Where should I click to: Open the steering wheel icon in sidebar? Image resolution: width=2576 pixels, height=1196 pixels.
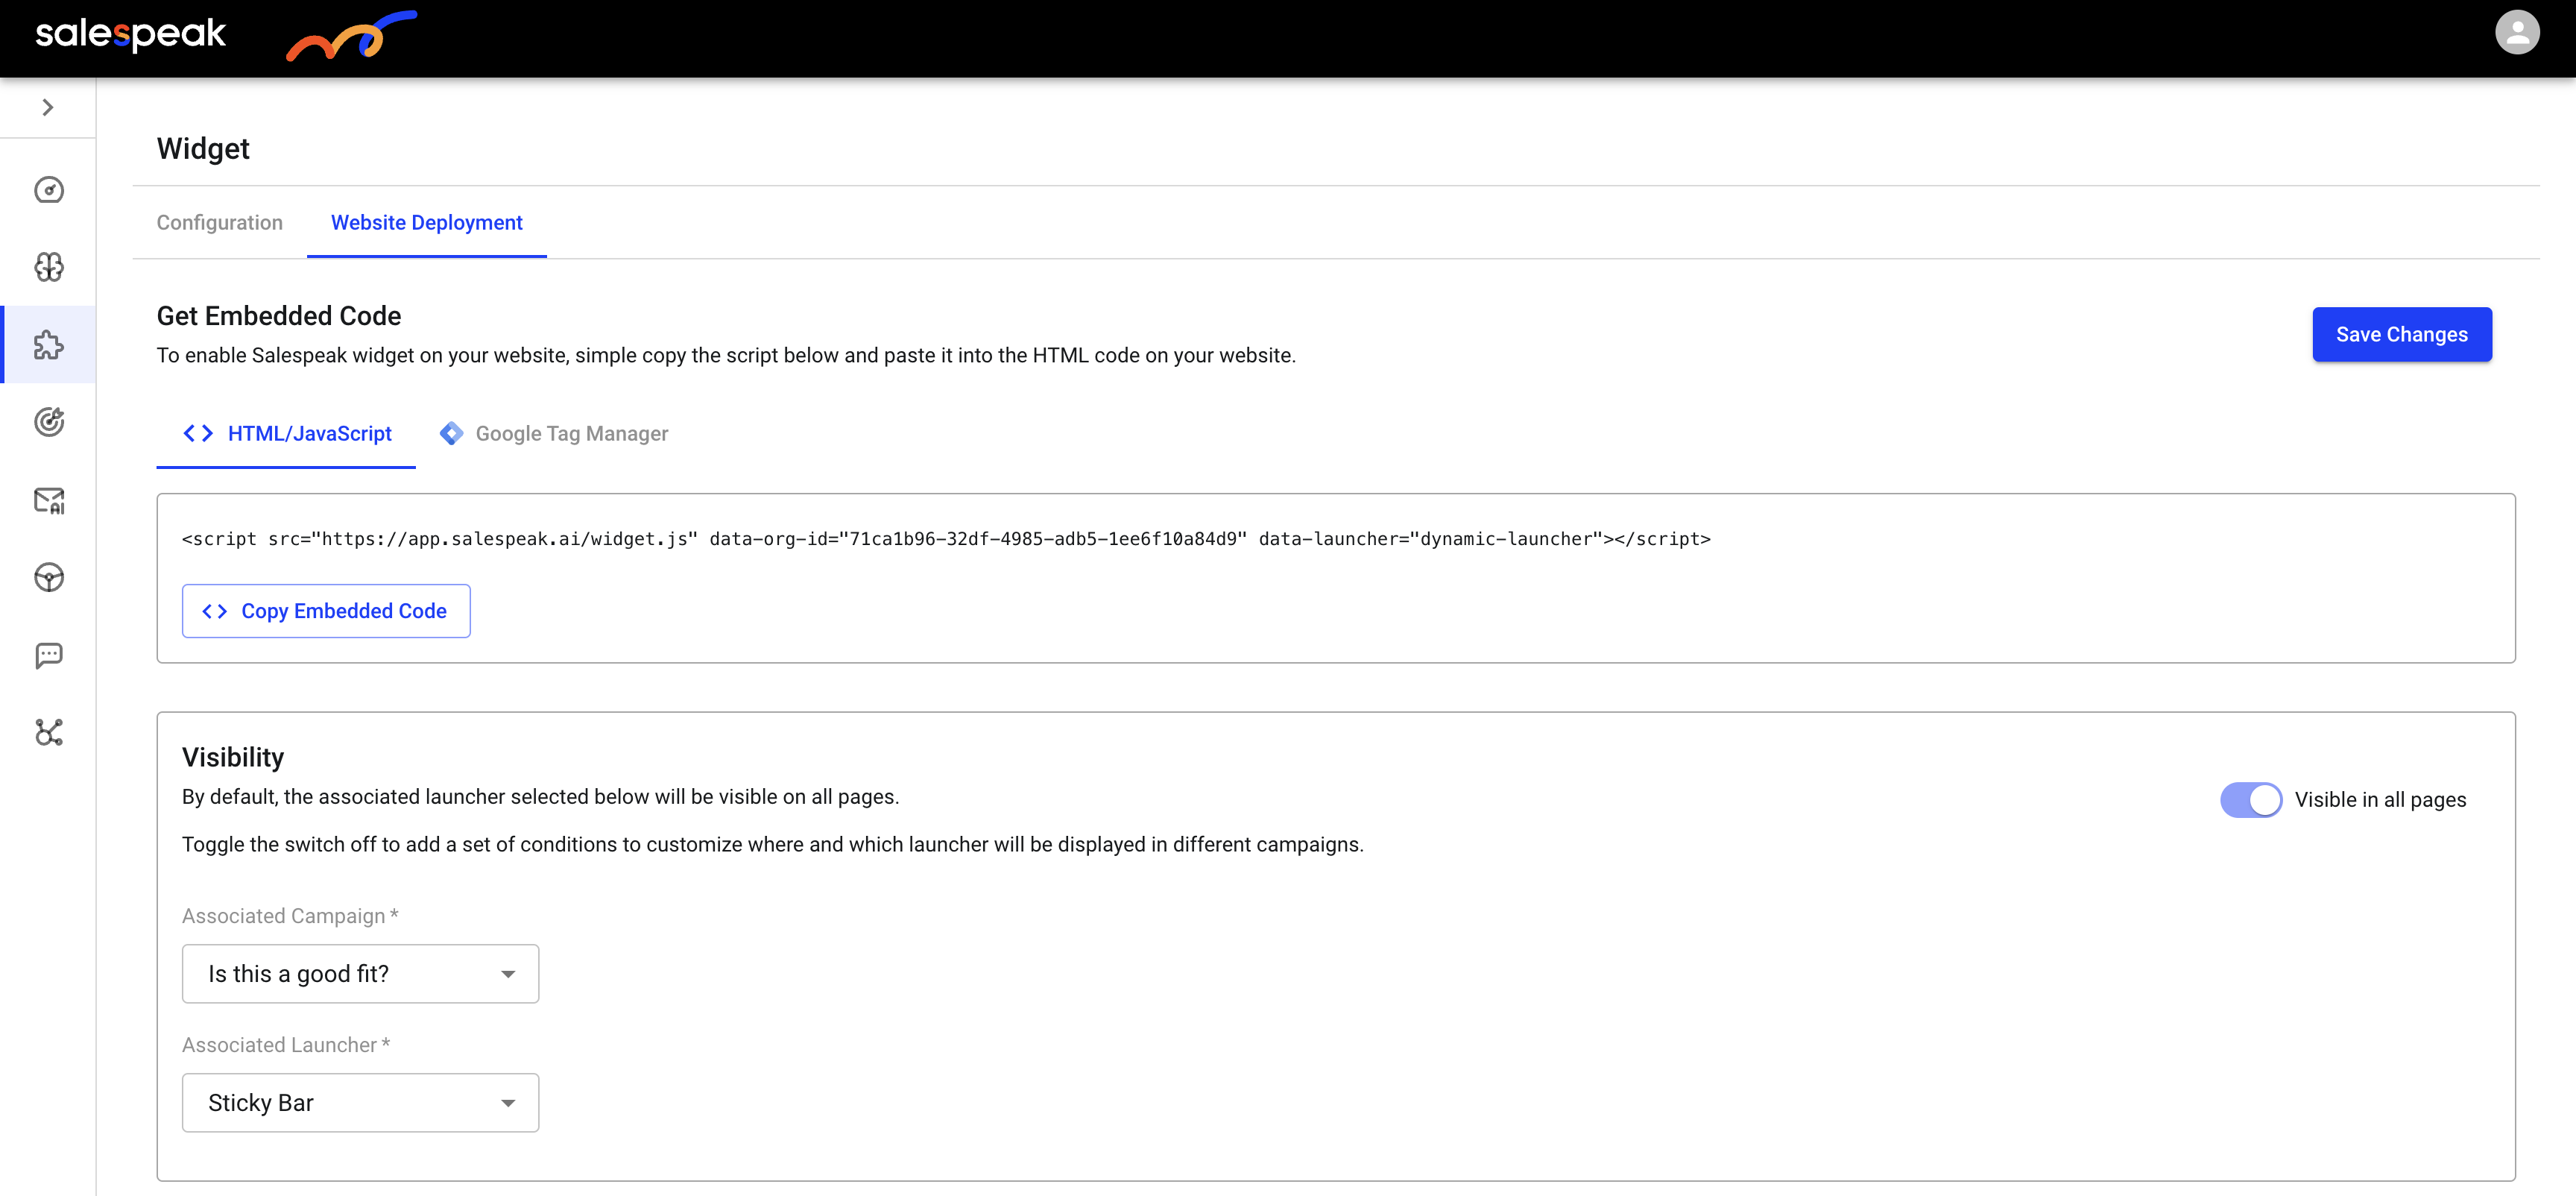click(x=49, y=577)
